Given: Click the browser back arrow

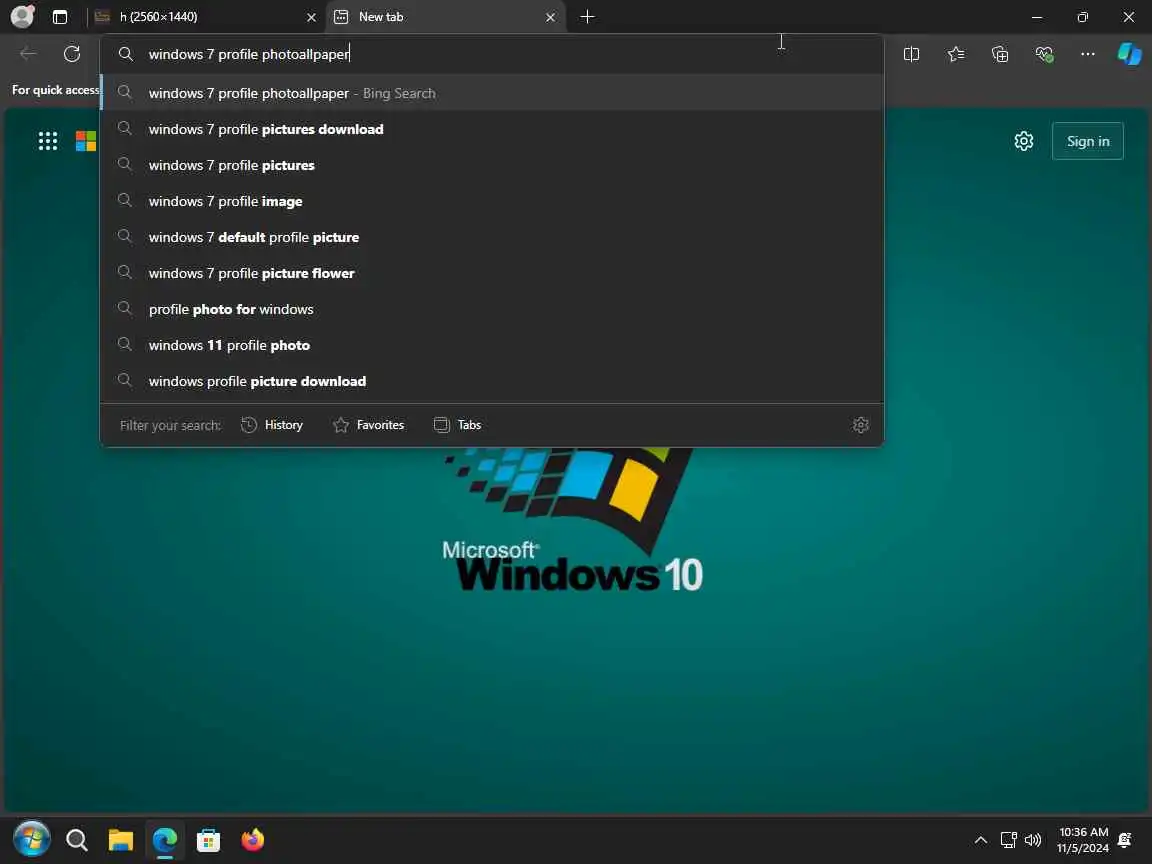Looking at the screenshot, I should click(28, 54).
